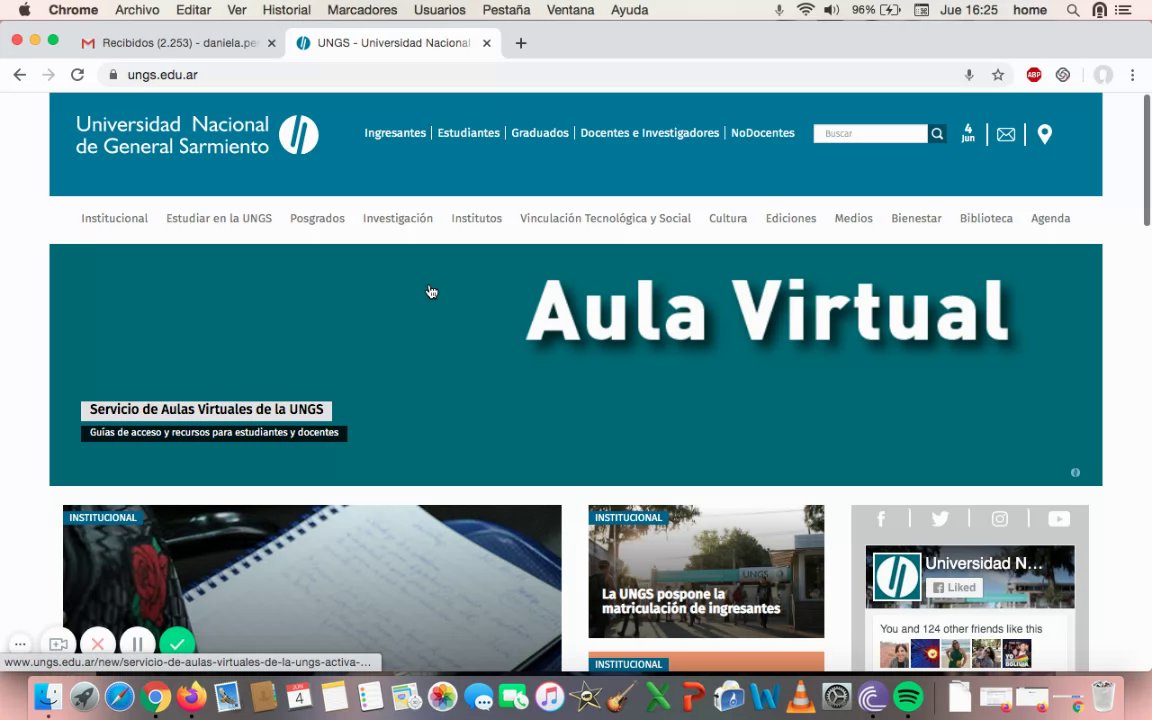Viewport: 1152px width, 720px height.
Task: Open the Ventana menu
Action: click(x=570, y=10)
